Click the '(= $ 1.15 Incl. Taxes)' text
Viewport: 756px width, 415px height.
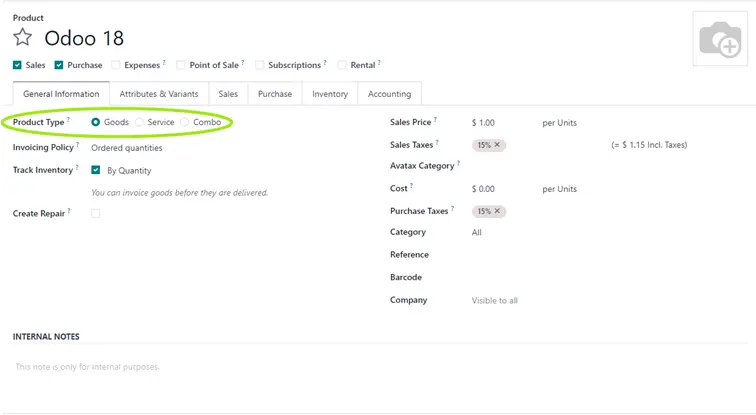point(649,145)
